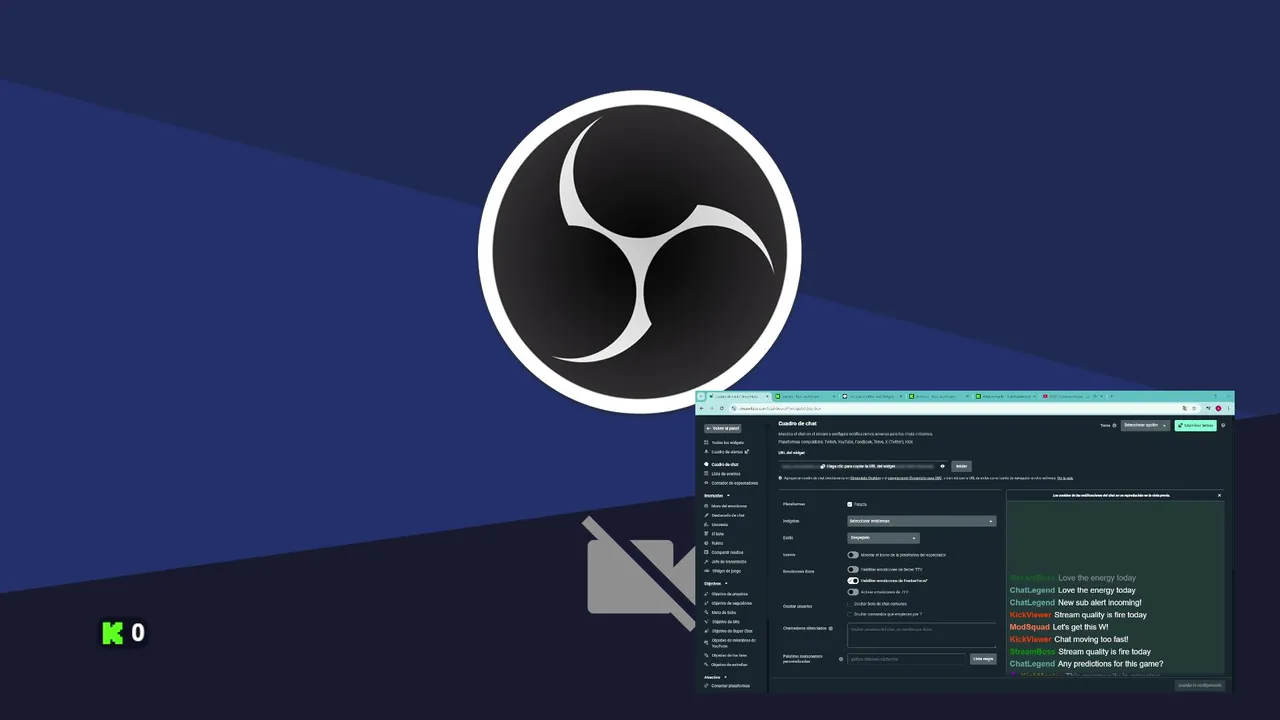Toggle the 7TV emotes switch
Viewport: 1280px width, 720px height.
click(853, 592)
